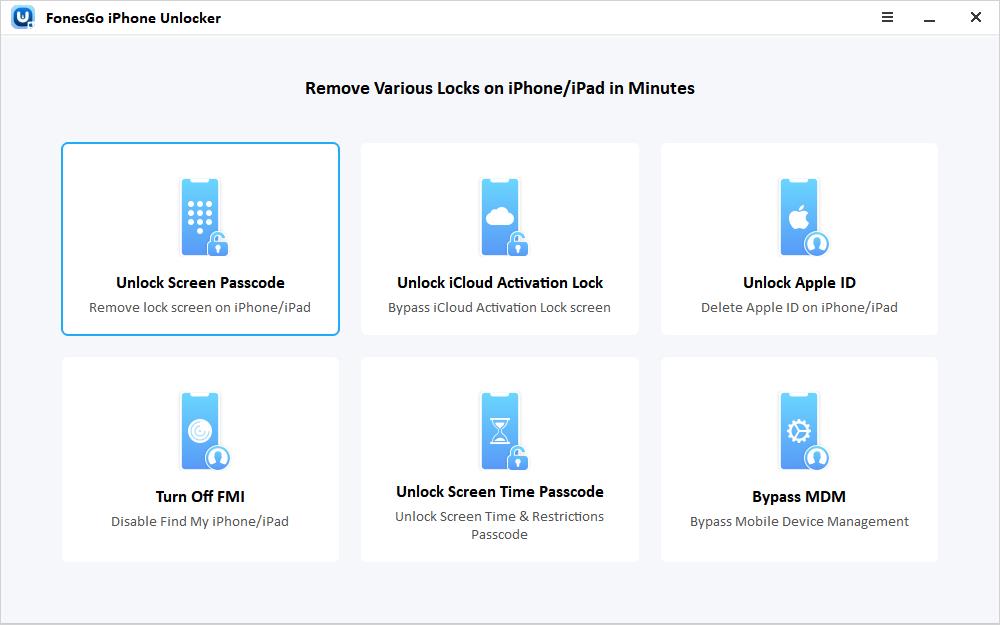Click "Disable Find My iPhone/iPad" description text
Screen dimensions: 1000x625
click(200, 522)
